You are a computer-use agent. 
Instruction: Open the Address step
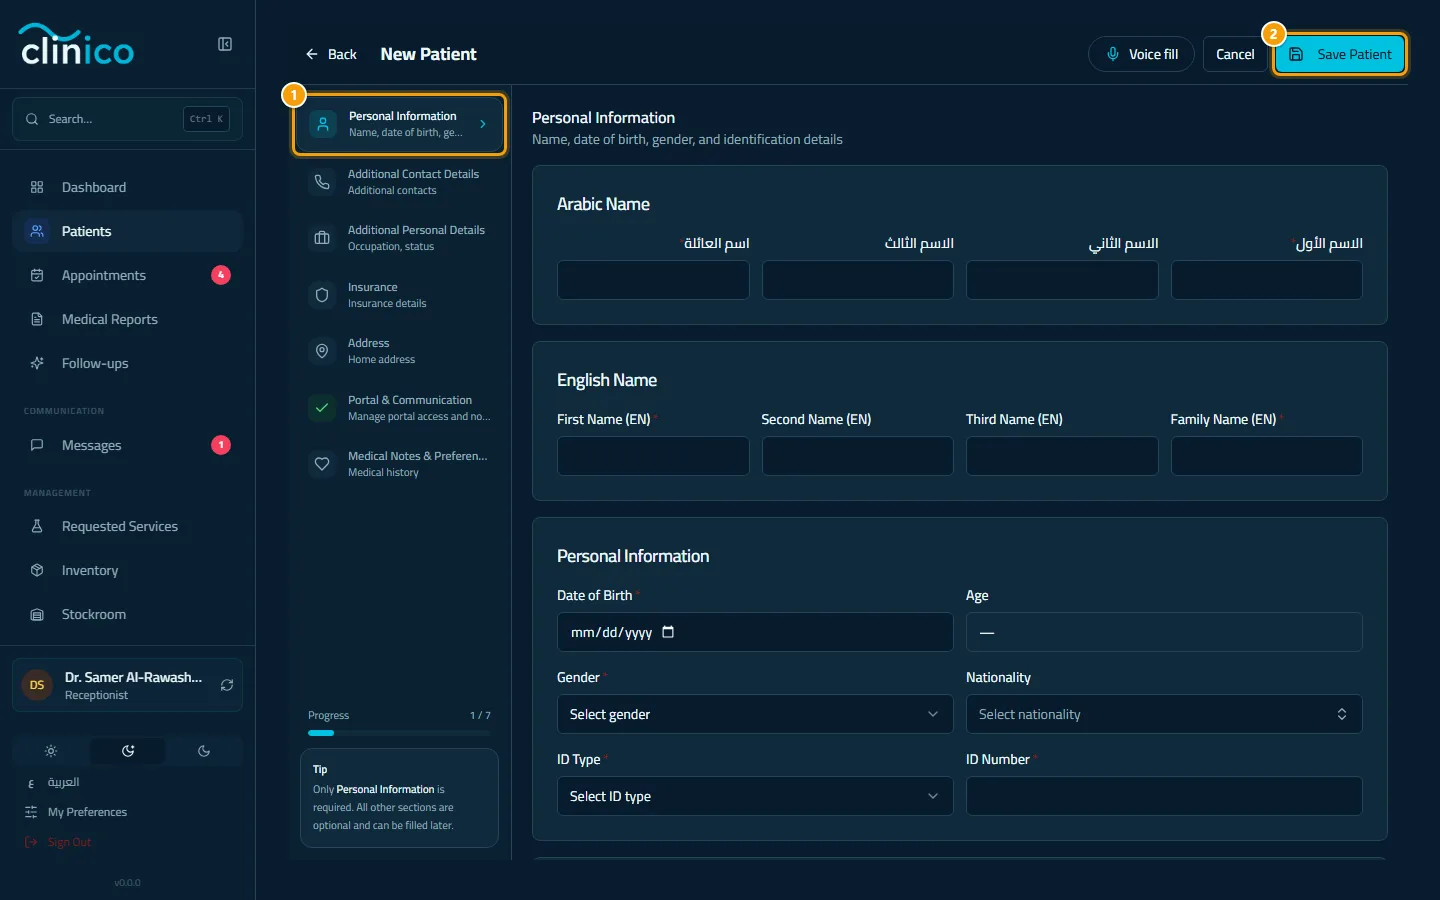pyautogui.click(x=399, y=351)
